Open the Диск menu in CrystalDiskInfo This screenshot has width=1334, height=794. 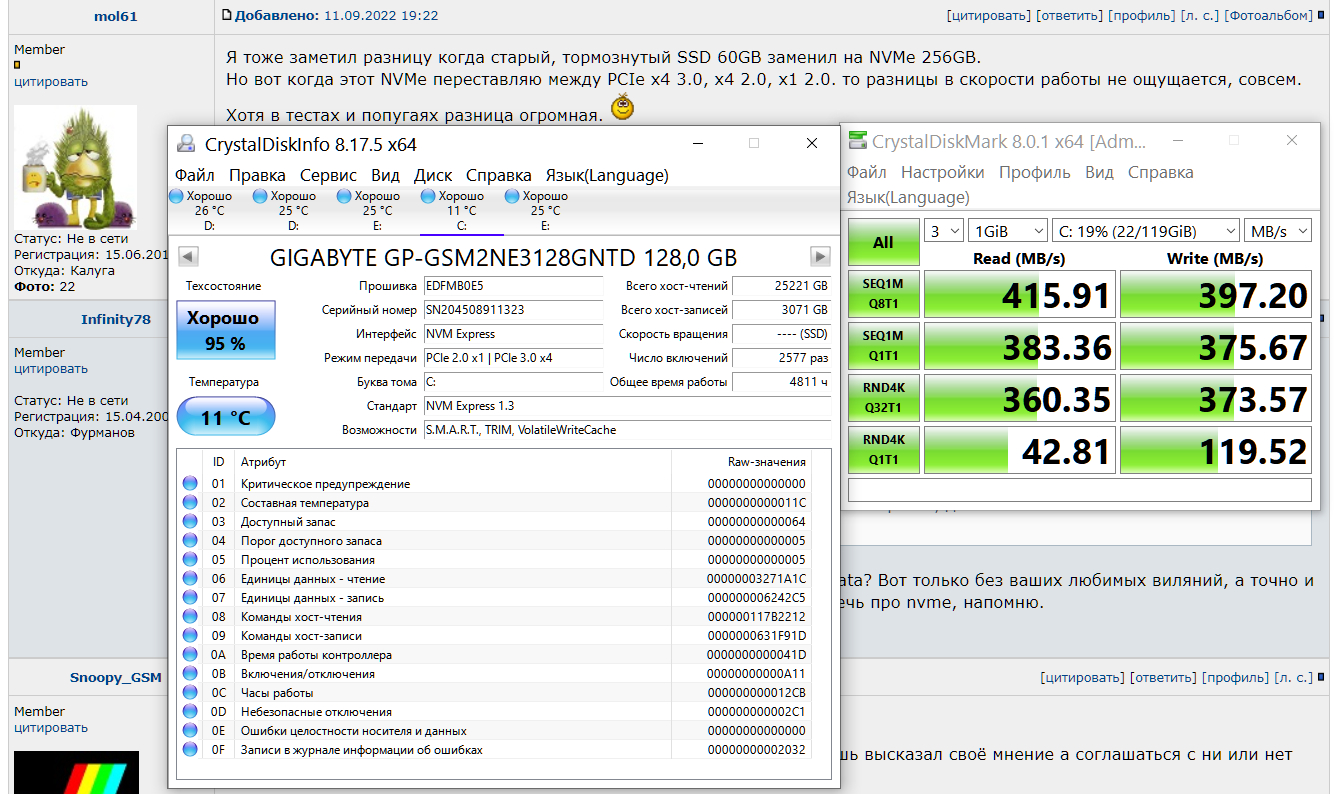point(433,176)
